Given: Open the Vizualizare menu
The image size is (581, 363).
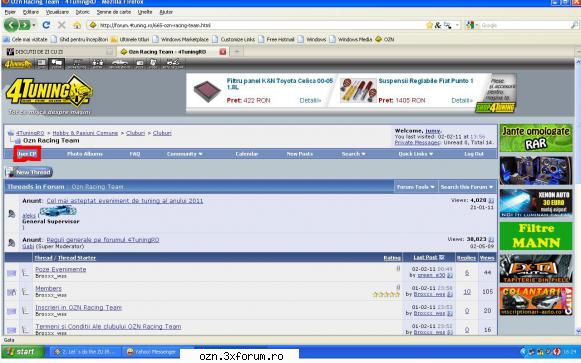Looking at the screenshot, I should 57,12.
